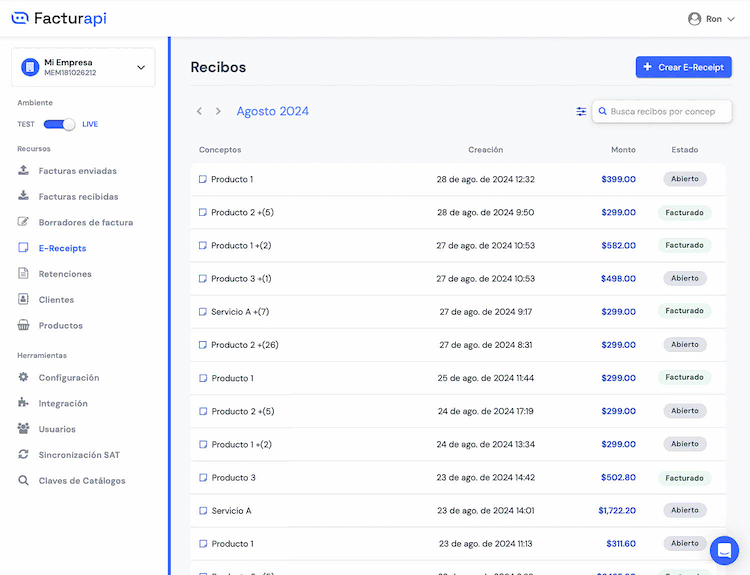
Task: Open the chat support bubble
Action: pos(724,550)
